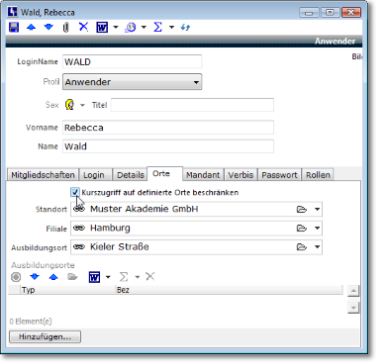The width and height of the screenshot is (376, 362).
Task: Click the blue X delete icon in top toolbar
Action: tap(83, 27)
